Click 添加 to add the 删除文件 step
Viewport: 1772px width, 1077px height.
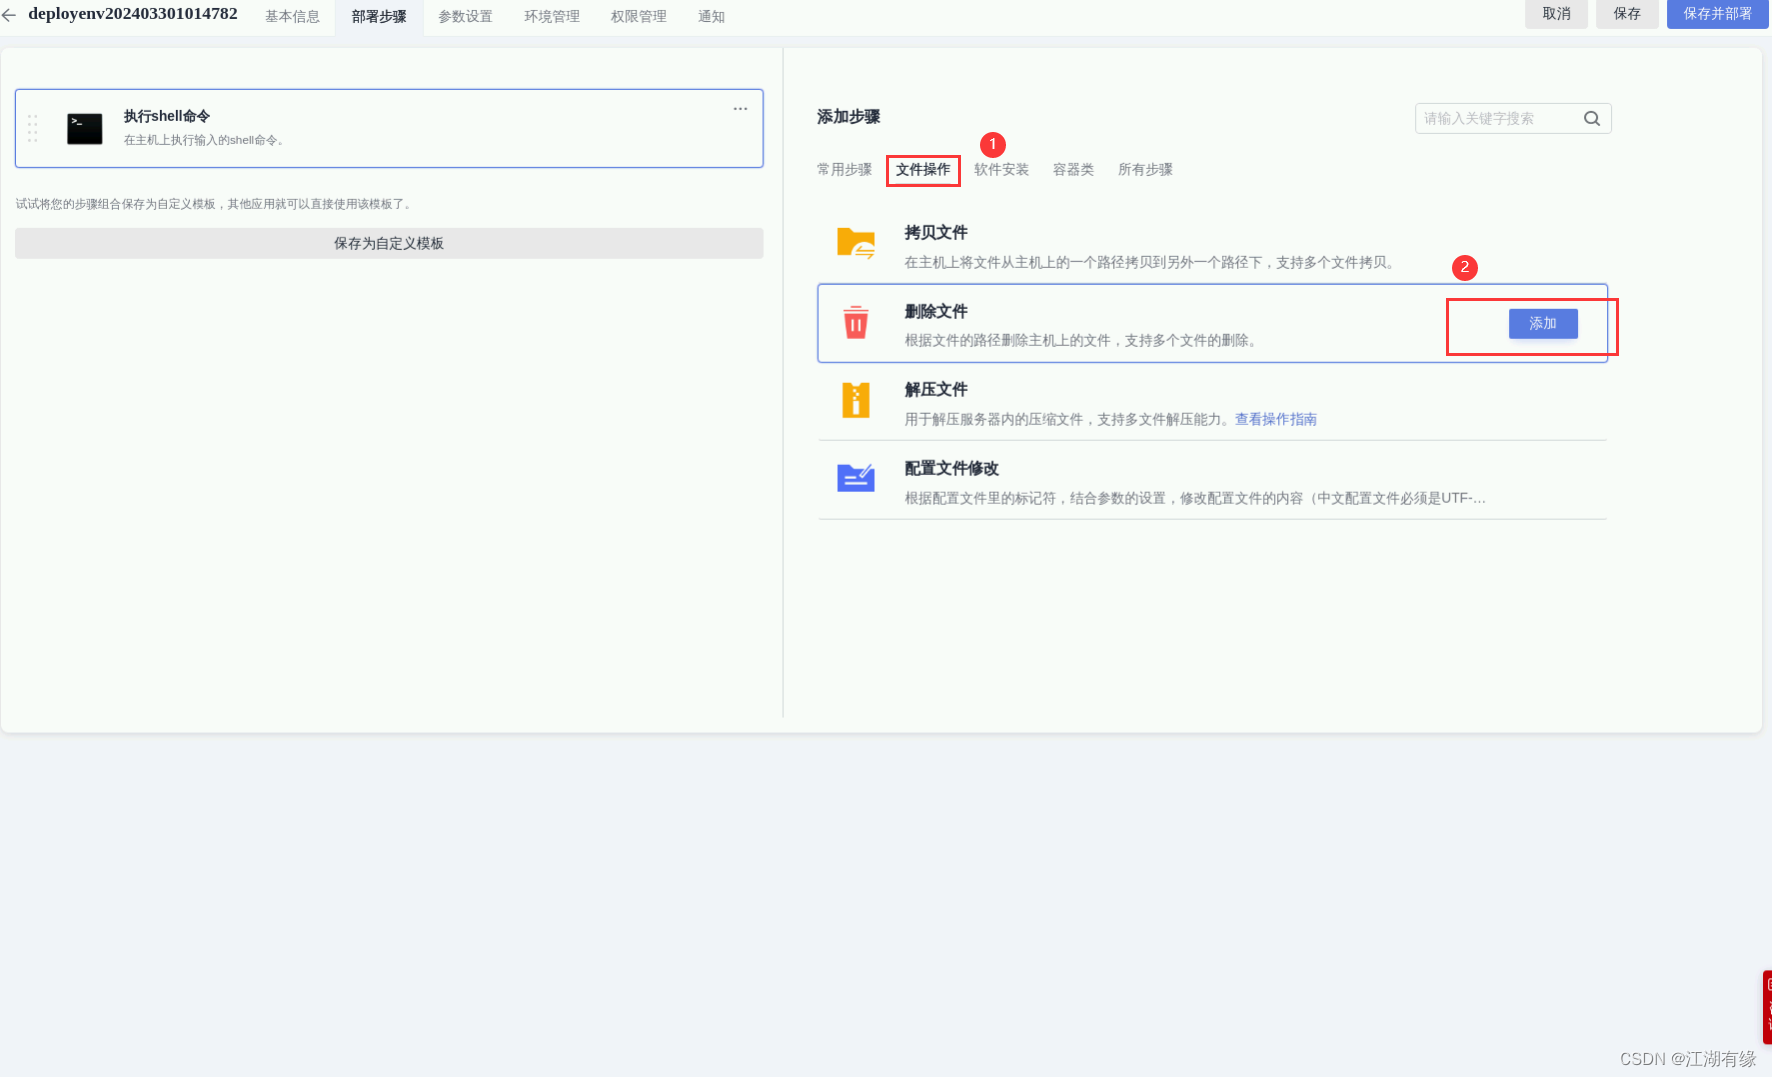click(1543, 323)
